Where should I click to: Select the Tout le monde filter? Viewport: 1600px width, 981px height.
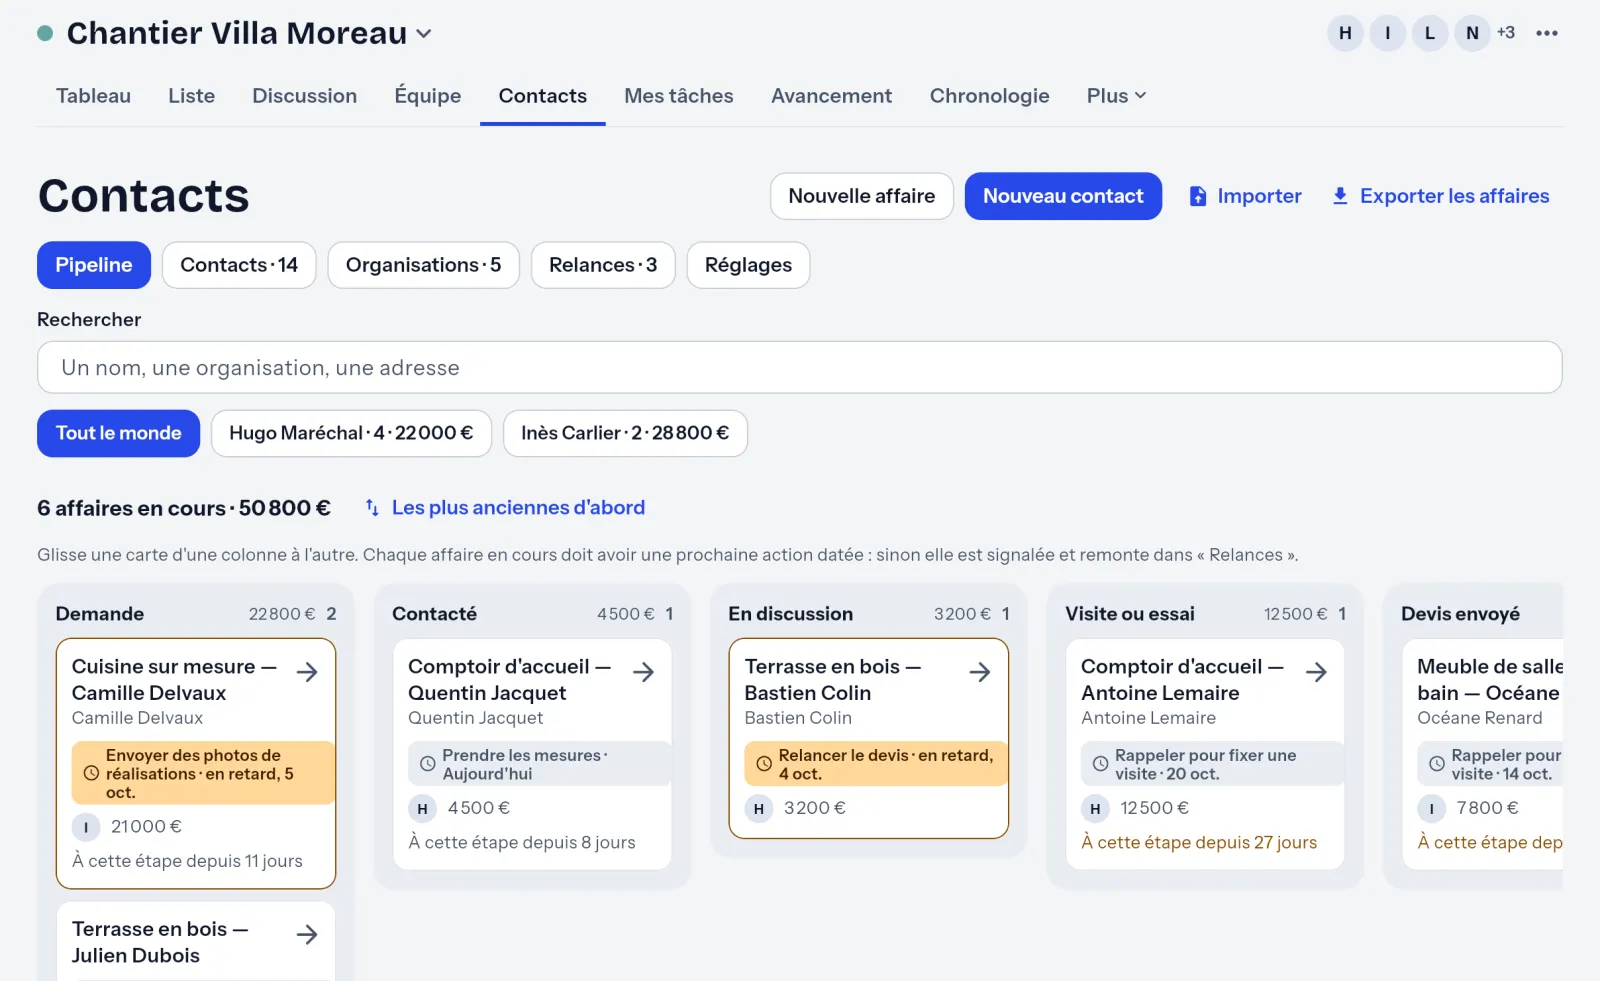pyautogui.click(x=118, y=433)
